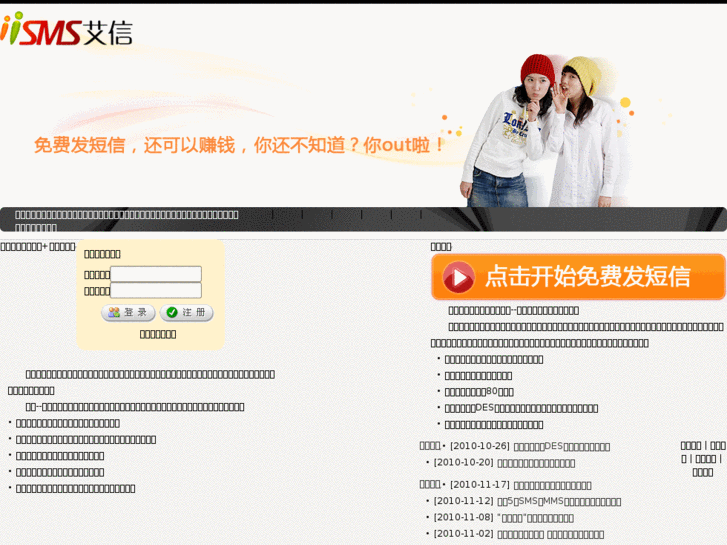Click the bullet line containing DES in list
The height and width of the screenshot is (545, 727).
pos(521,408)
